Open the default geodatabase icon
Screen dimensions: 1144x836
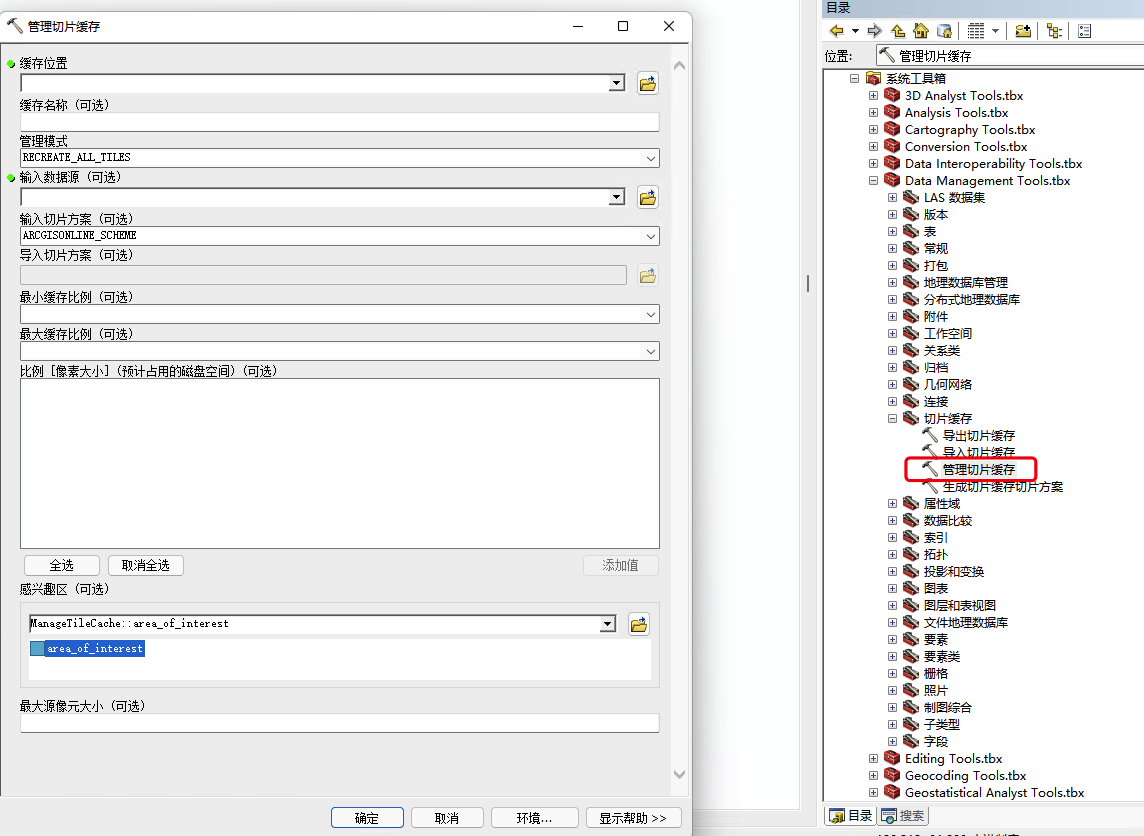[x=944, y=31]
